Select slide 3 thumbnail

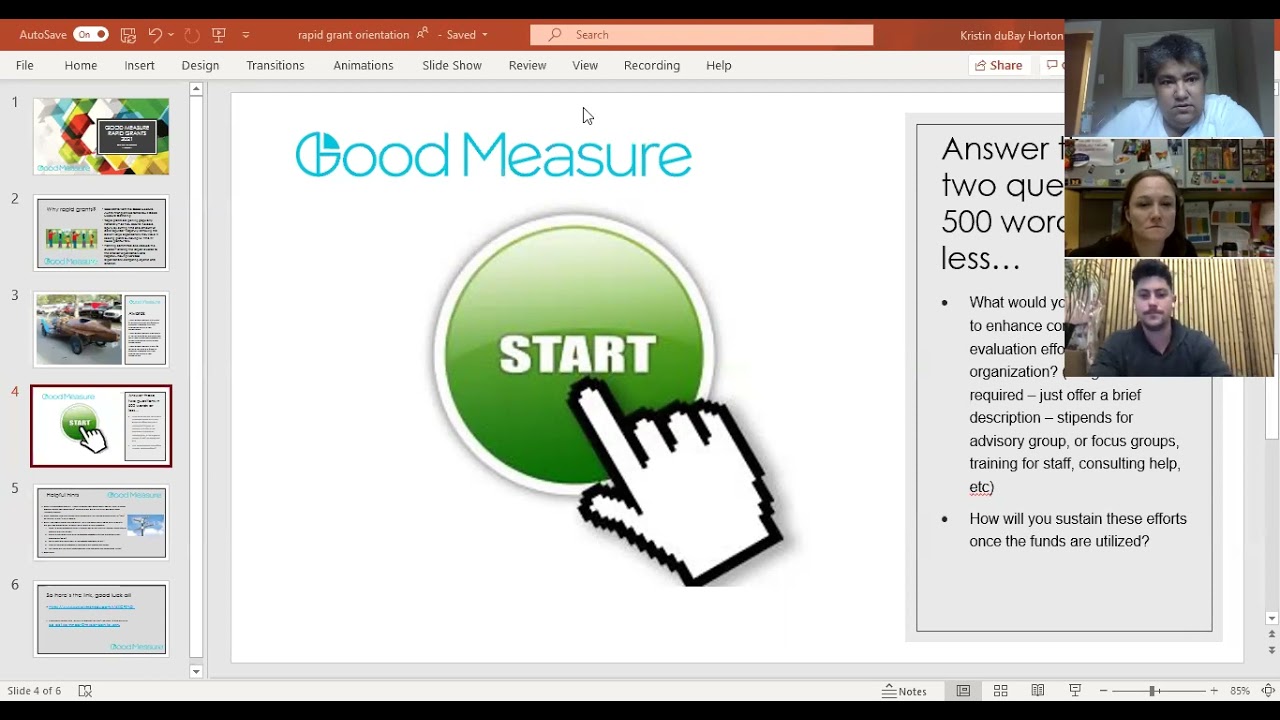coord(101,329)
